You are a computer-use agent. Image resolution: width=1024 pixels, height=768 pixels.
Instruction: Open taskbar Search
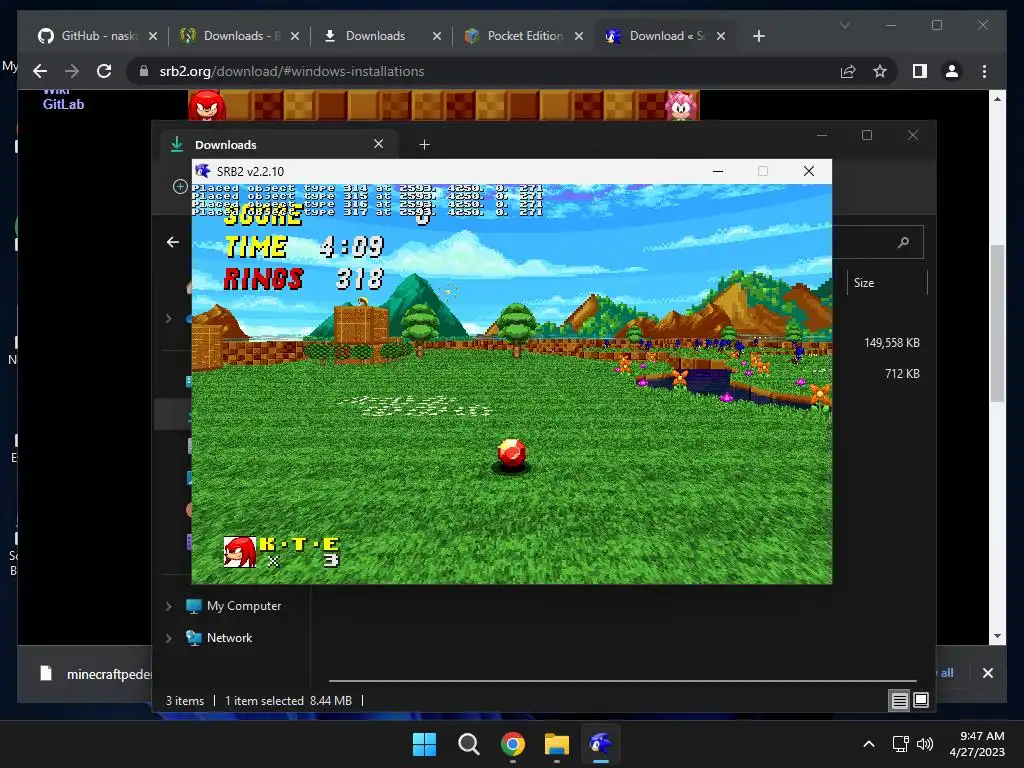[x=468, y=744]
